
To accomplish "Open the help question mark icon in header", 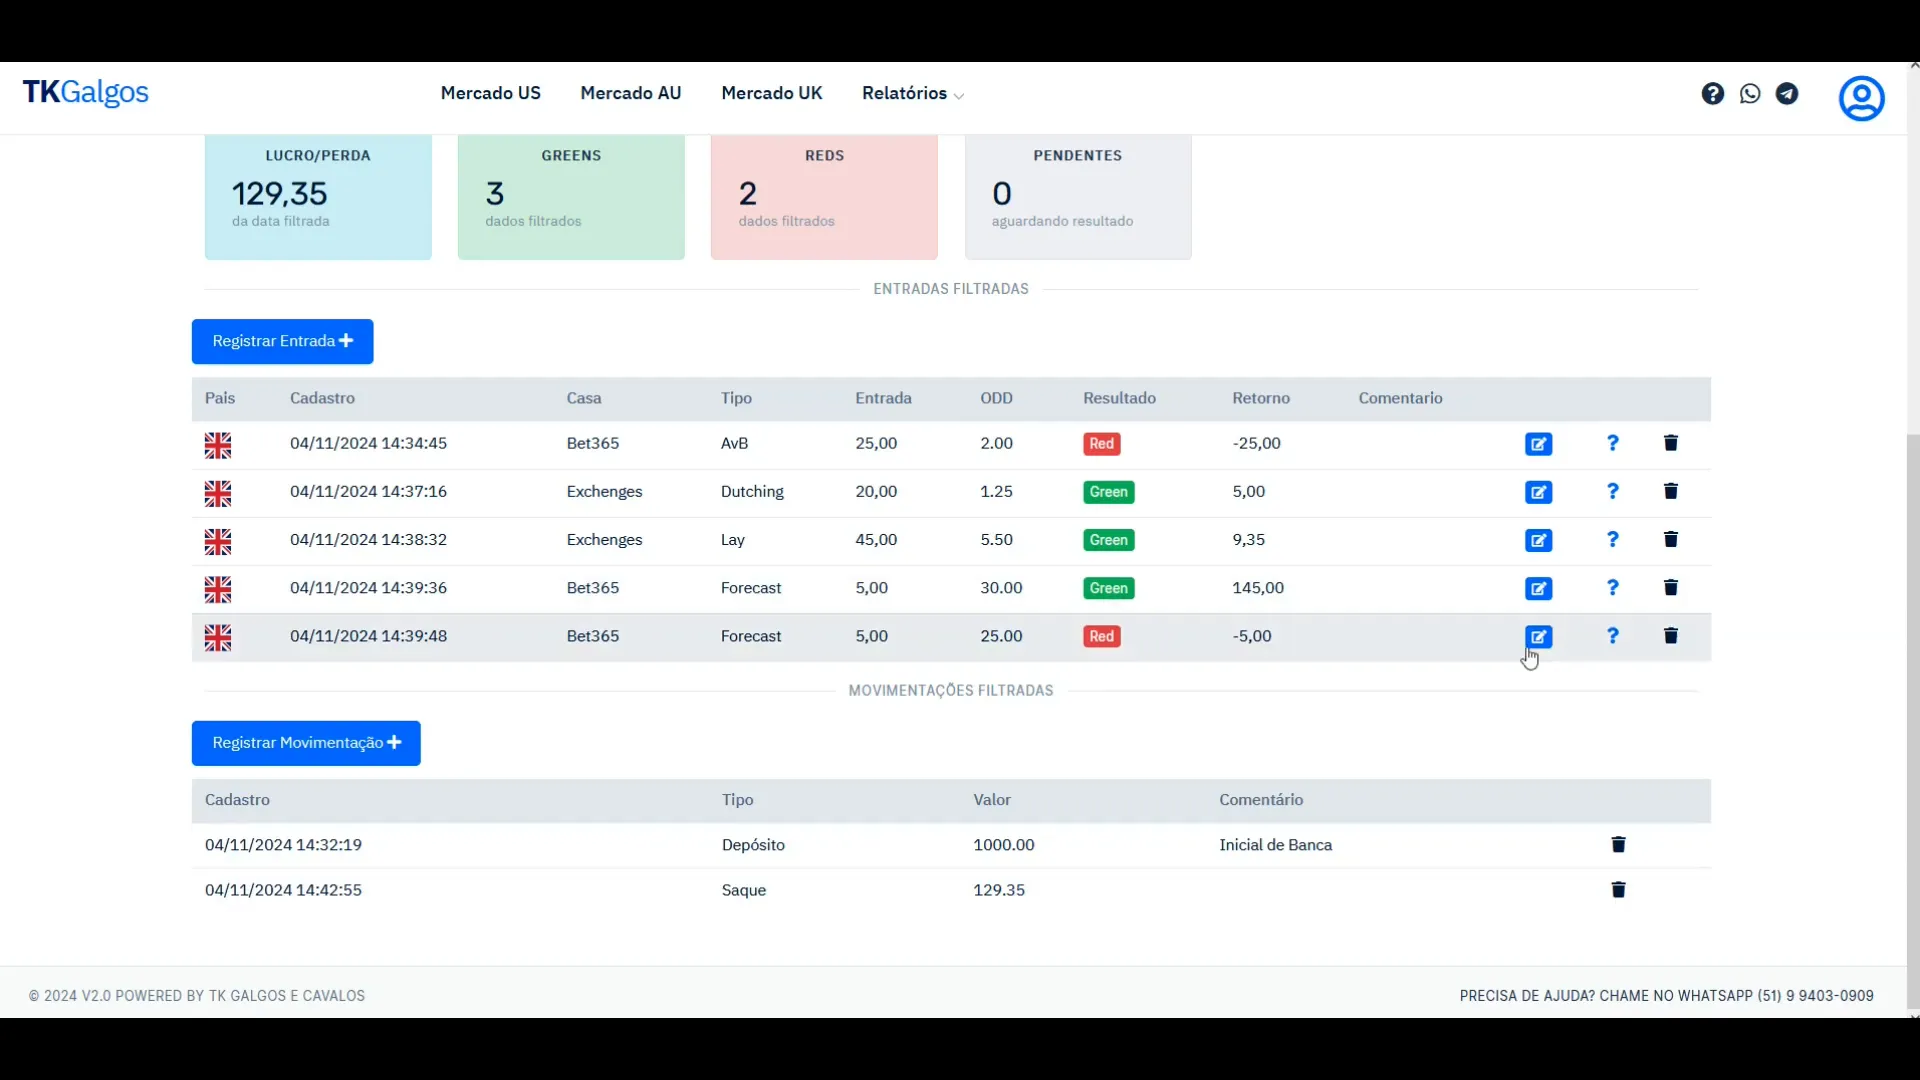I will pos(1712,94).
